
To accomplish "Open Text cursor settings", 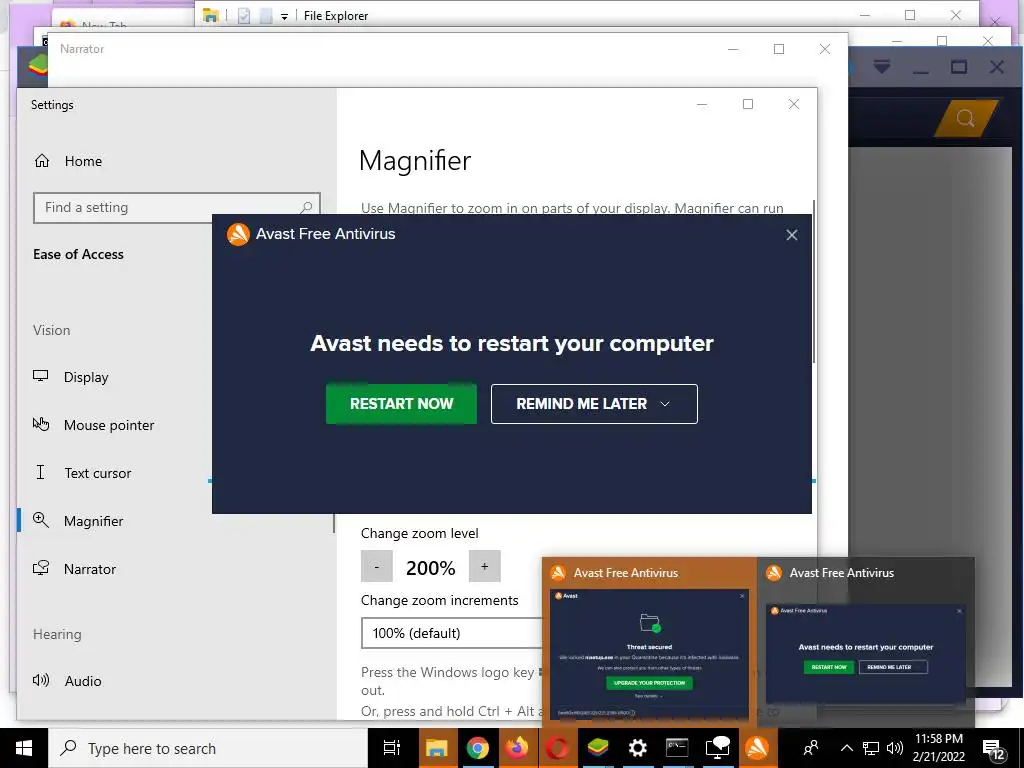I will tap(97, 473).
